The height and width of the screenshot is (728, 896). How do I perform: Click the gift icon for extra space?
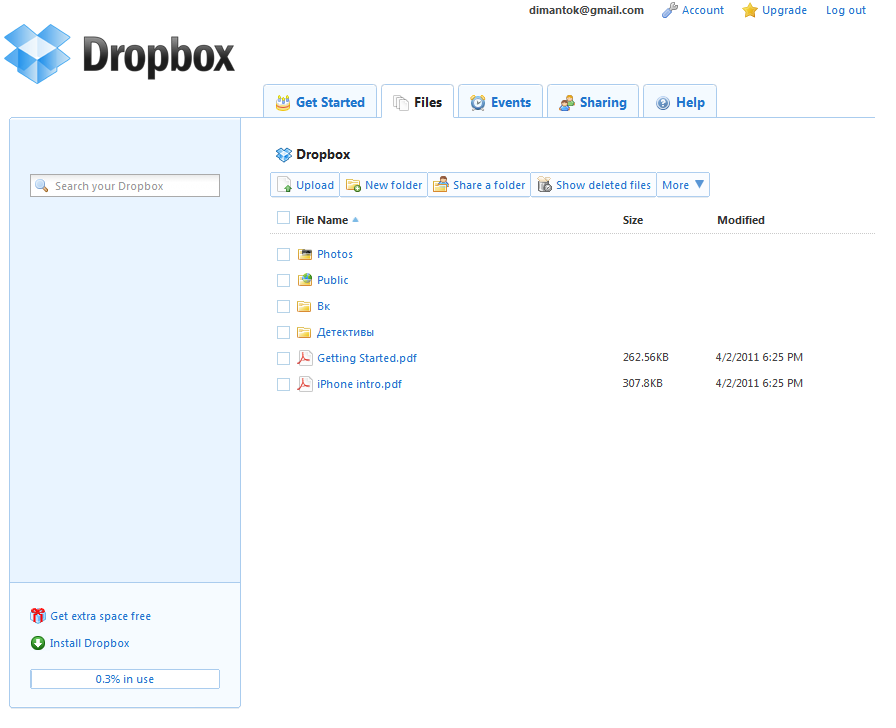(x=38, y=616)
